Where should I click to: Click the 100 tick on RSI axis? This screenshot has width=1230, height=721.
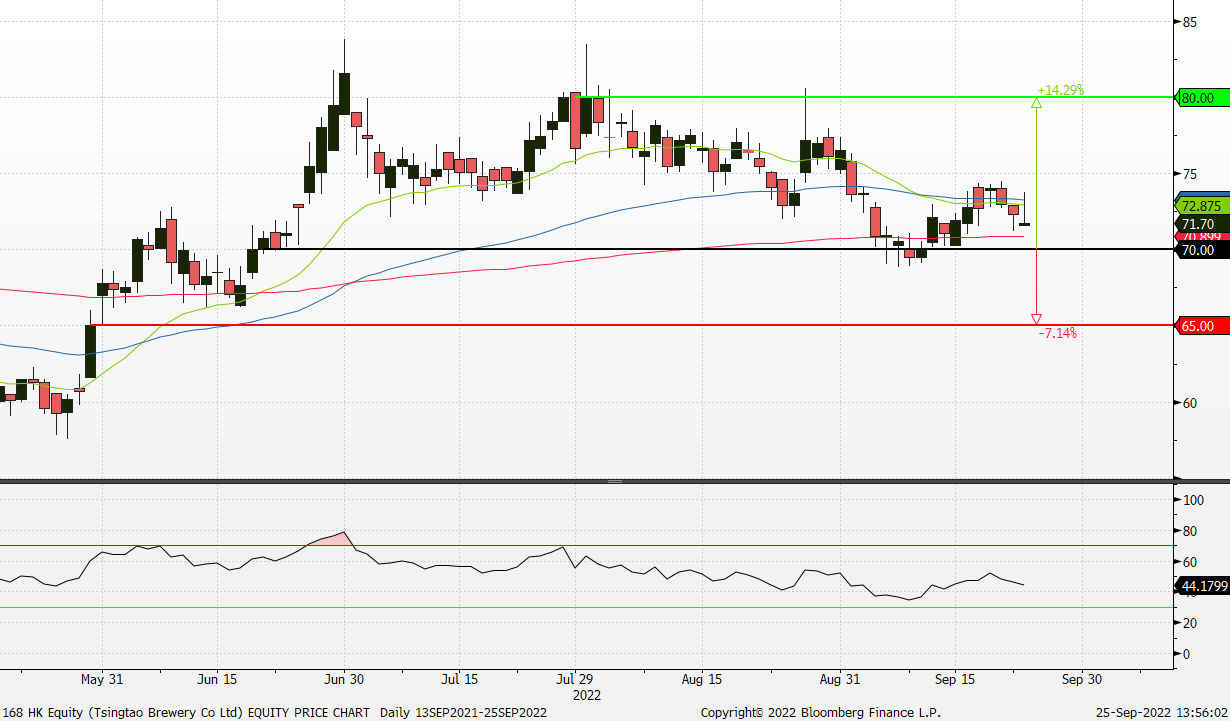(1192, 501)
